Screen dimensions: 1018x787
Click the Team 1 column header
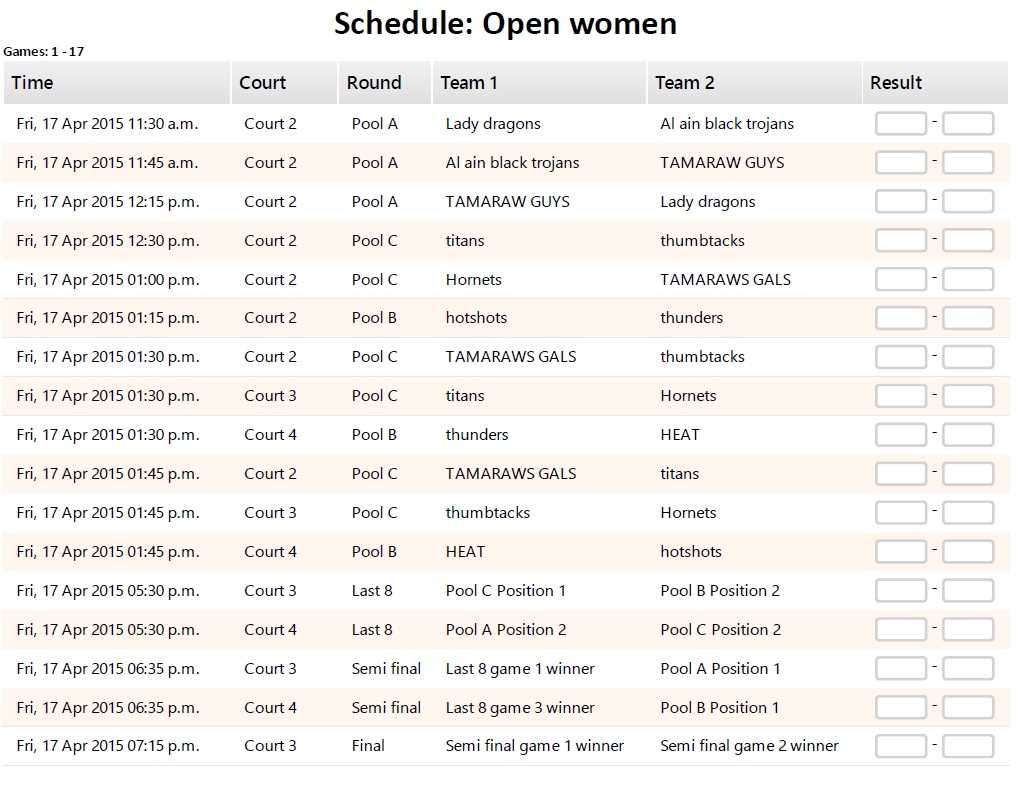click(469, 83)
